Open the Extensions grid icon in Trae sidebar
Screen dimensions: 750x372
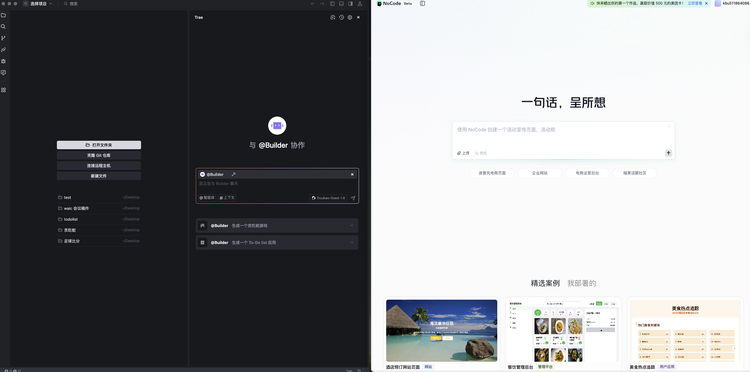[x=3, y=90]
